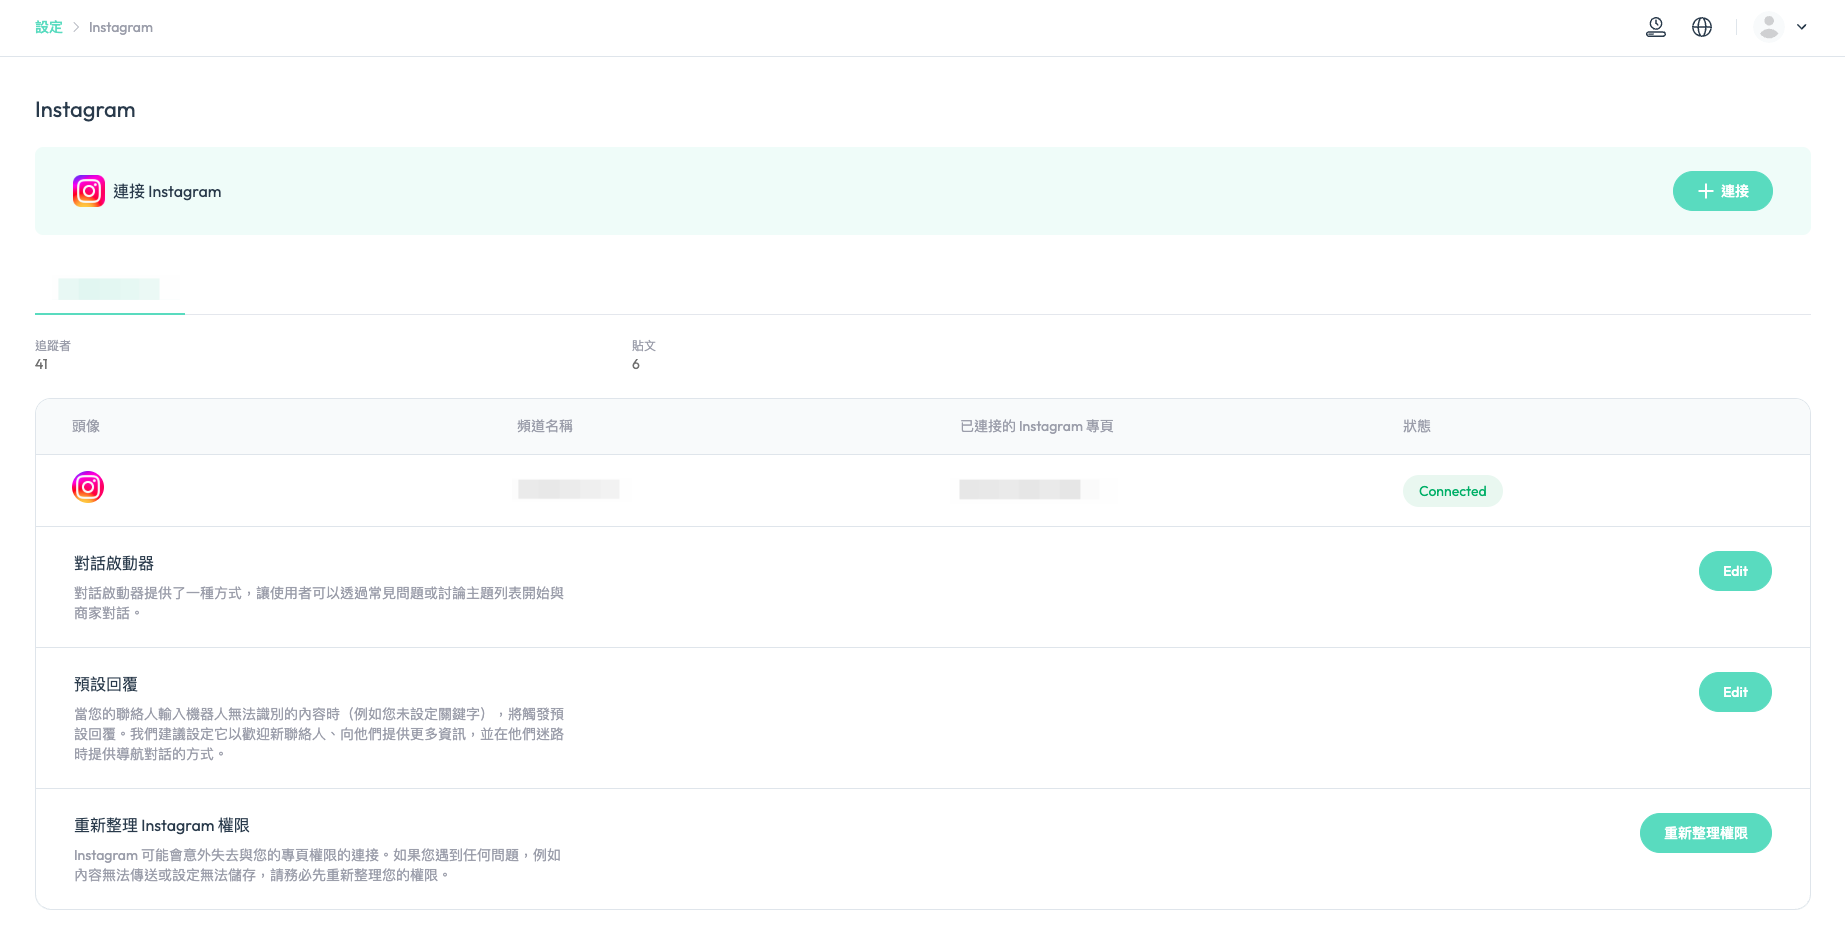Click the Instagram avatar icon in table row
Screen dimensions: 1845x935
[88, 487]
